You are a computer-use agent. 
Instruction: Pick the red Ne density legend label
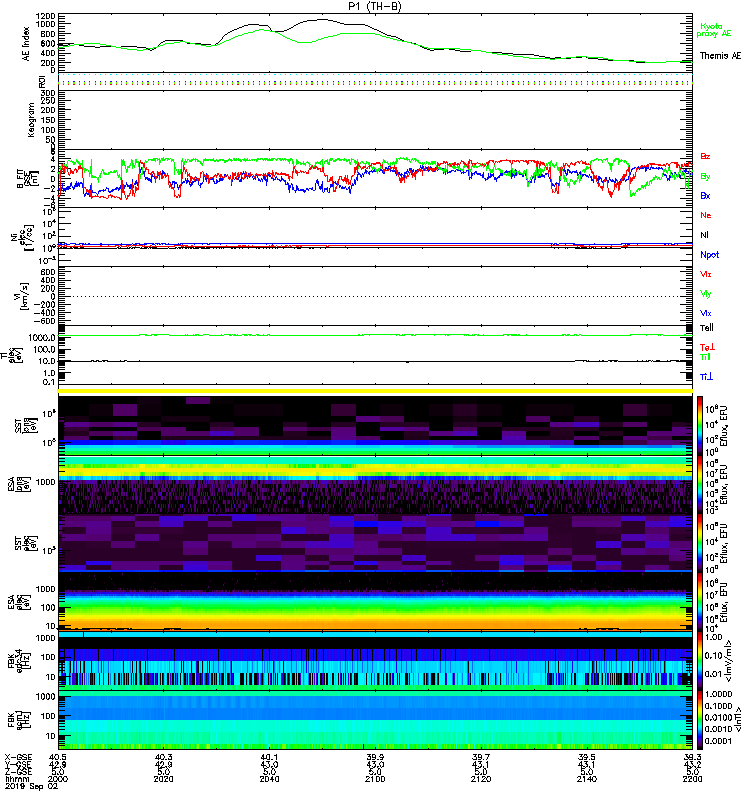[x=706, y=215]
